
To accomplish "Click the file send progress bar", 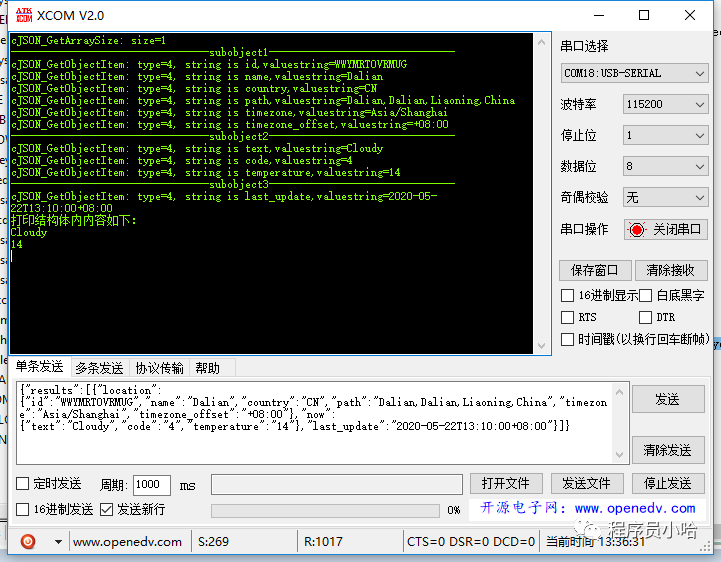I will [325, 510].
